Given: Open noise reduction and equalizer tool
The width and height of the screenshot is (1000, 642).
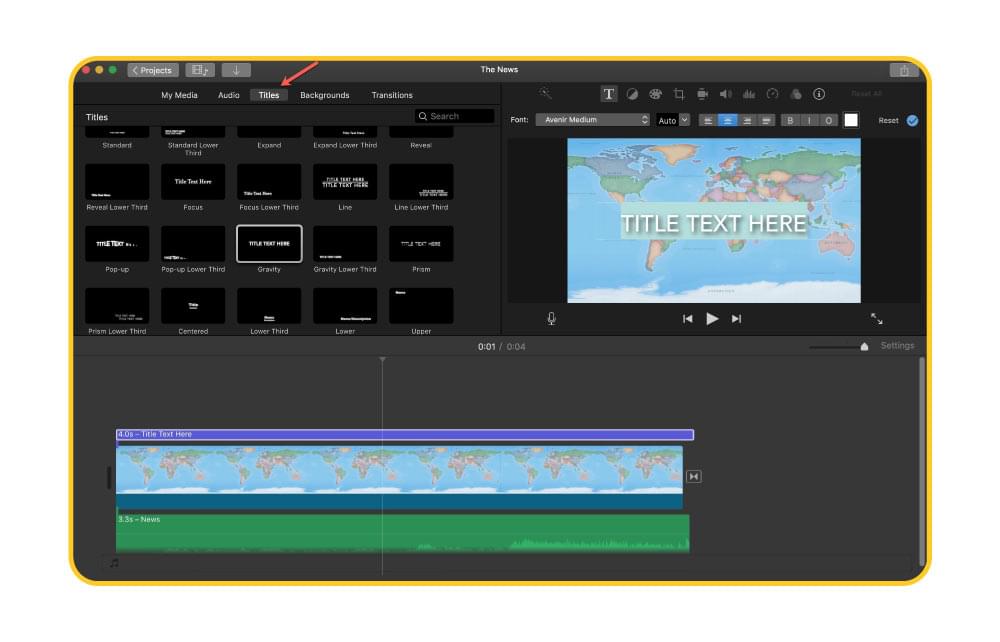Looking at the screenshot, I should [x=749, y=94].
